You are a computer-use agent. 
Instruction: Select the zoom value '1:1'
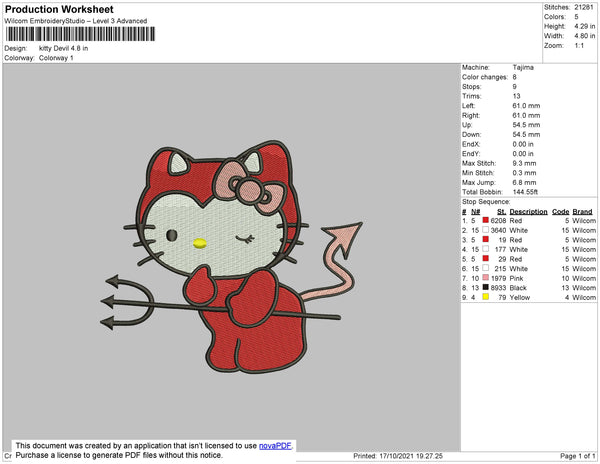click(579, 46)
